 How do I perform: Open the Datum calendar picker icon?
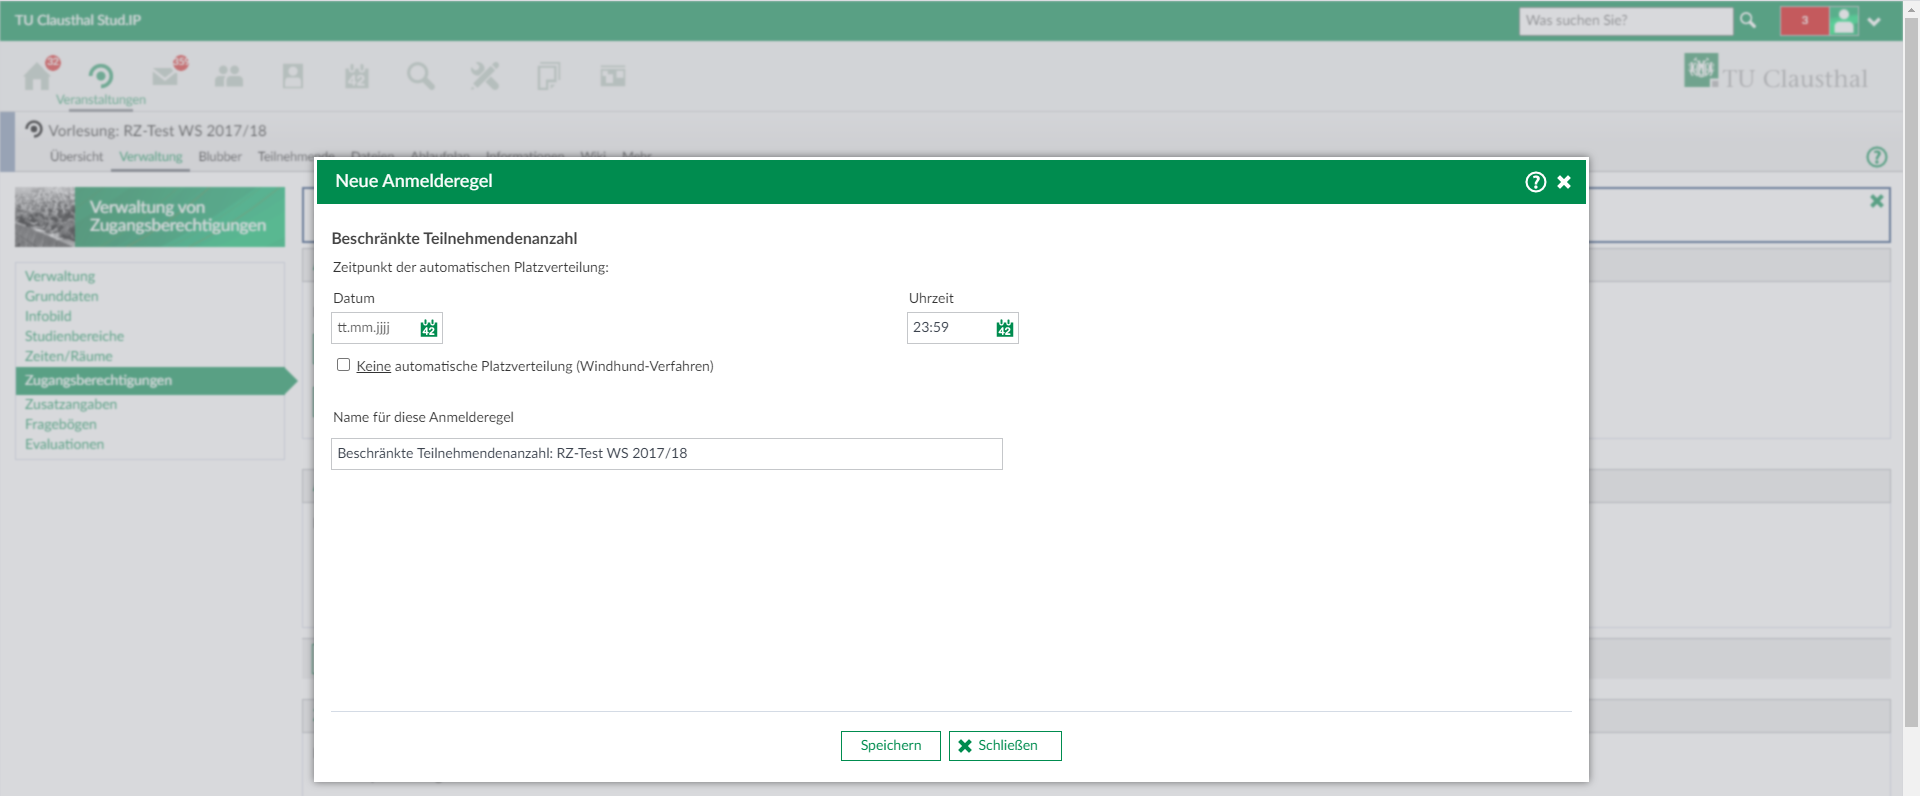tap(429, 328)
